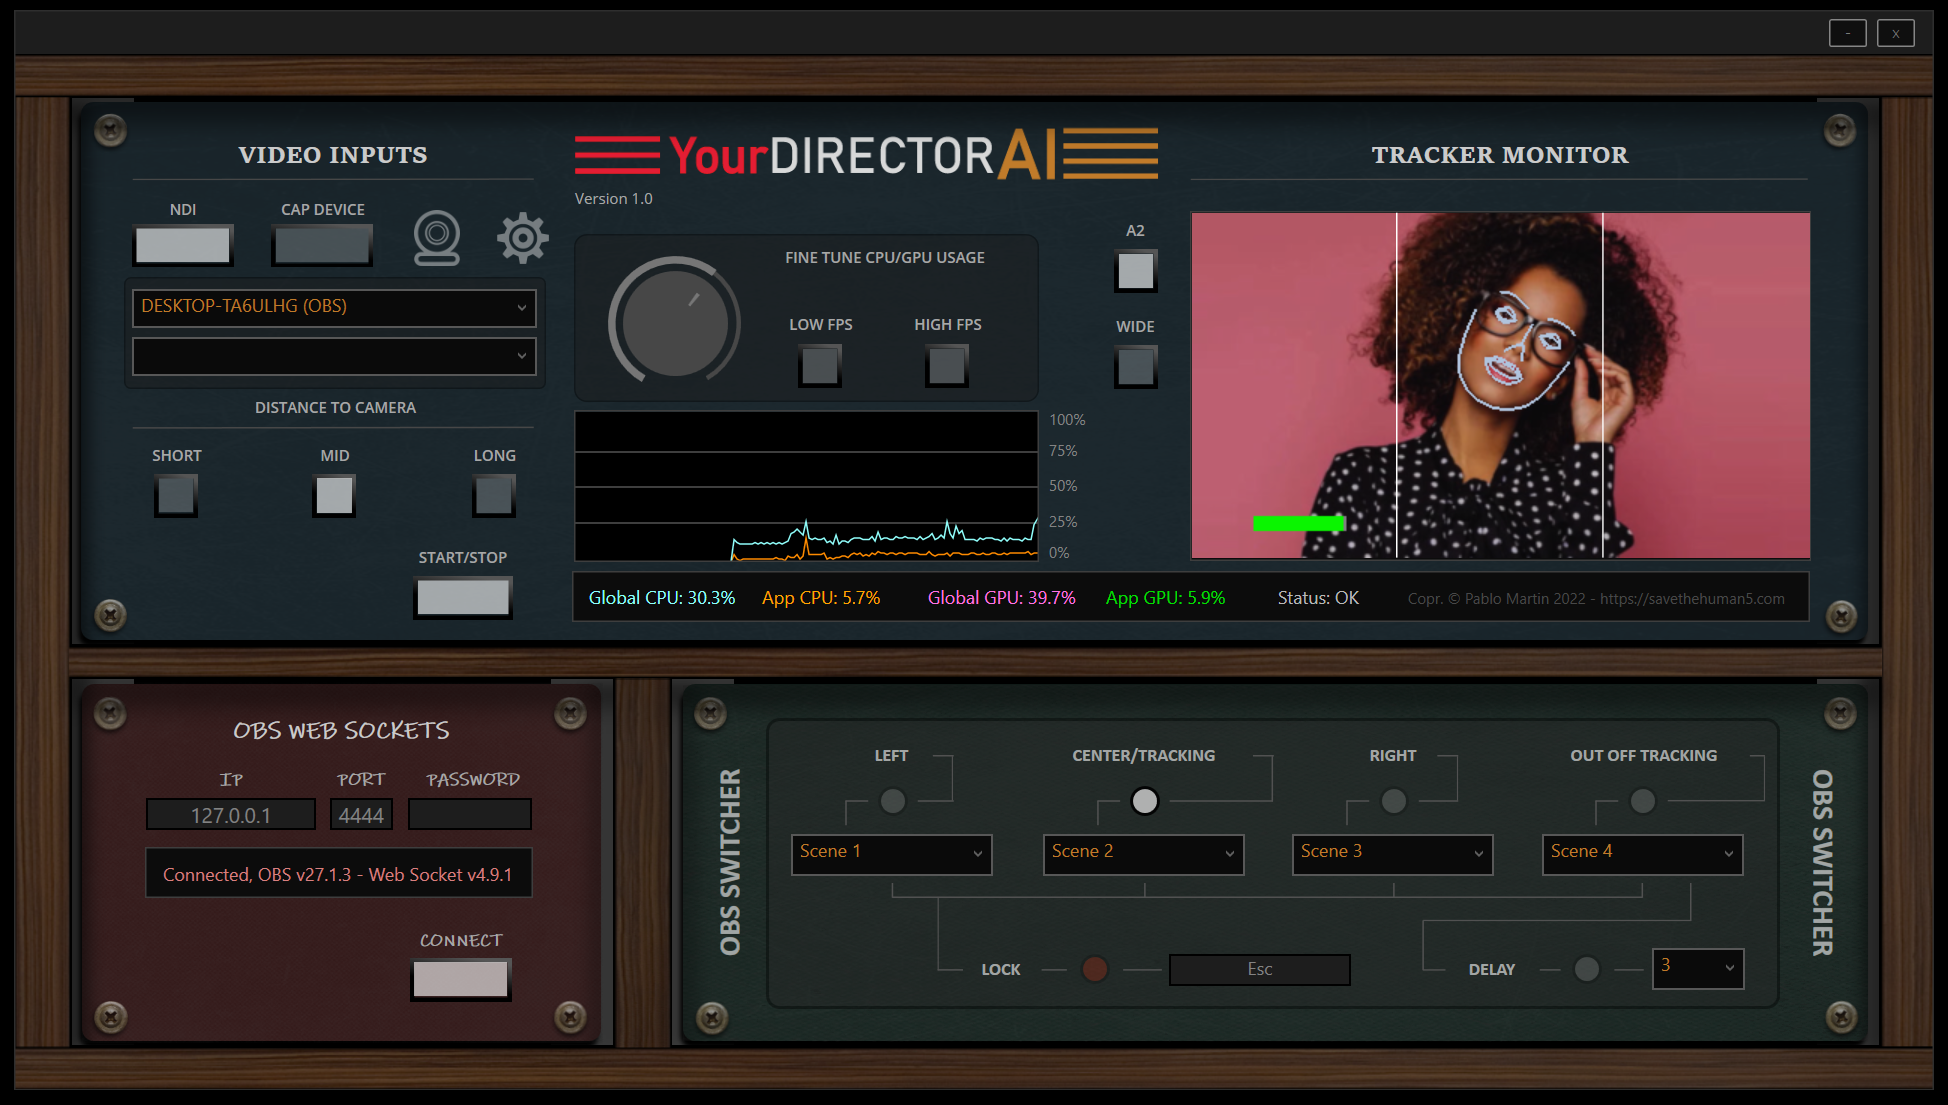Select the LEFT scene indicator radio
Viewport: 1948px width, 1105px height.
pyautogui.click(x=893, y=801)
